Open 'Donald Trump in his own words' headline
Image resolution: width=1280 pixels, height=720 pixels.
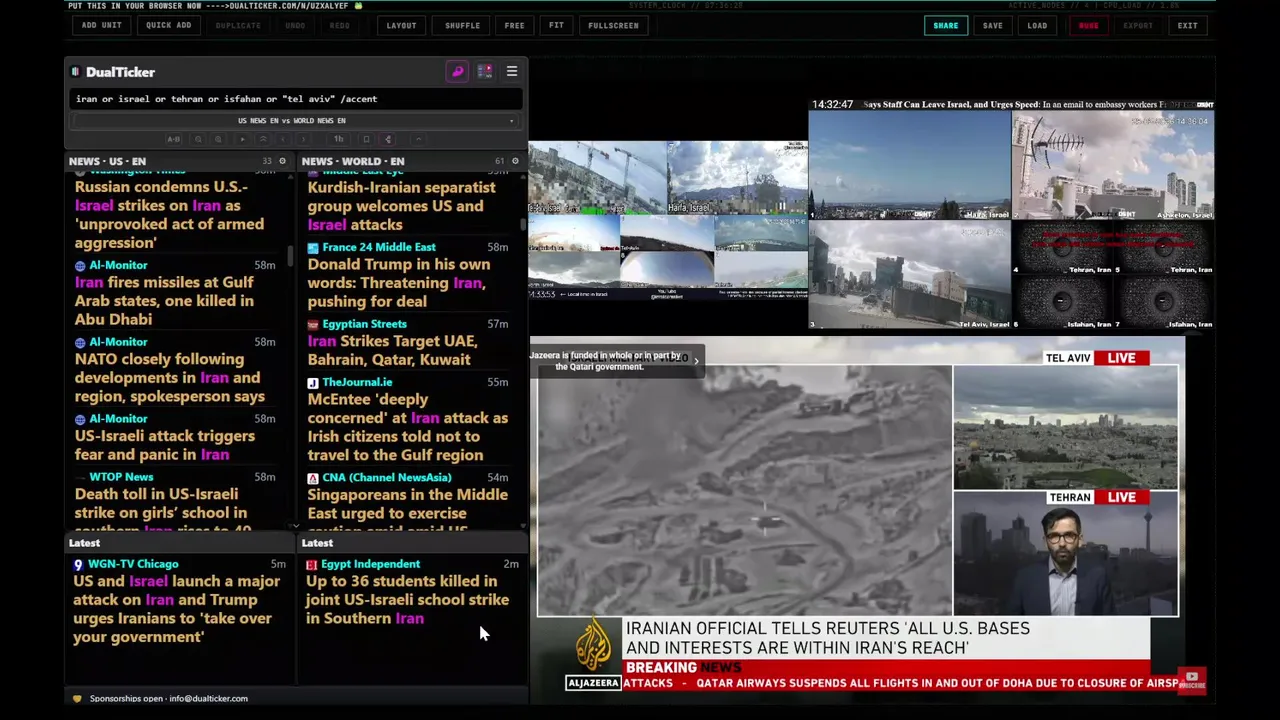(398, 283)
